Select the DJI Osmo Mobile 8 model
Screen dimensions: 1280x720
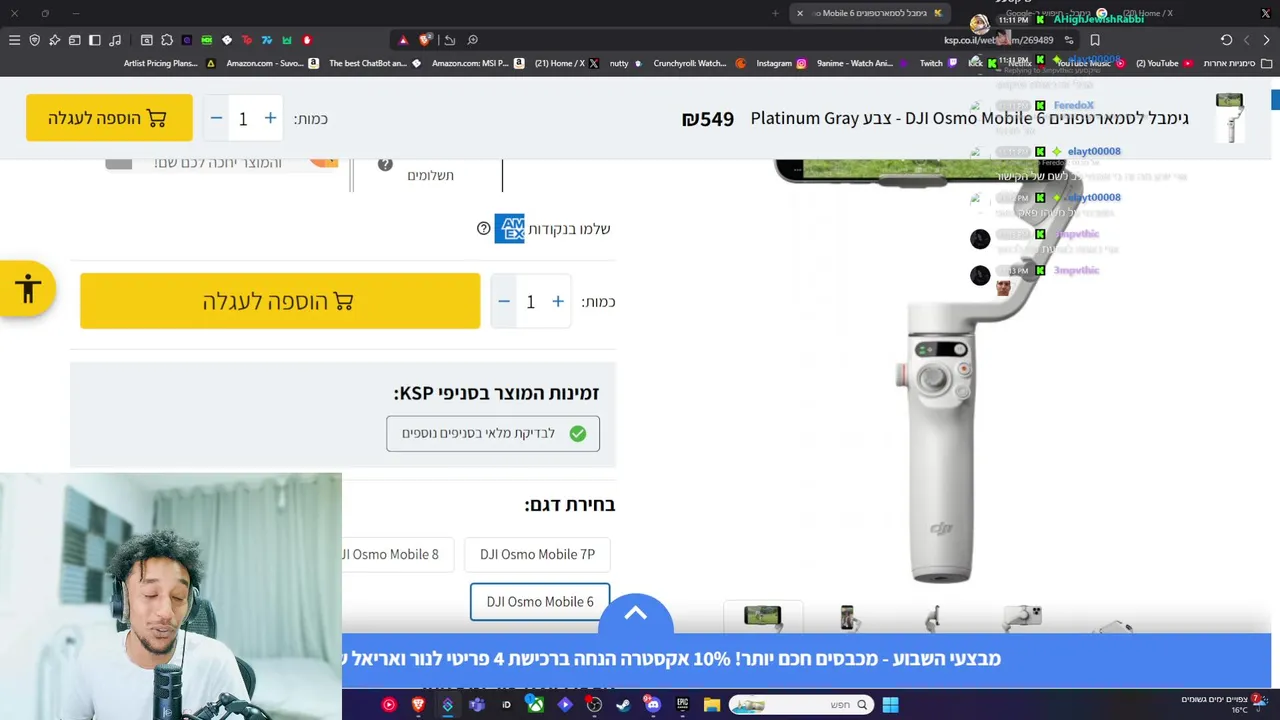tap(397, 554)
